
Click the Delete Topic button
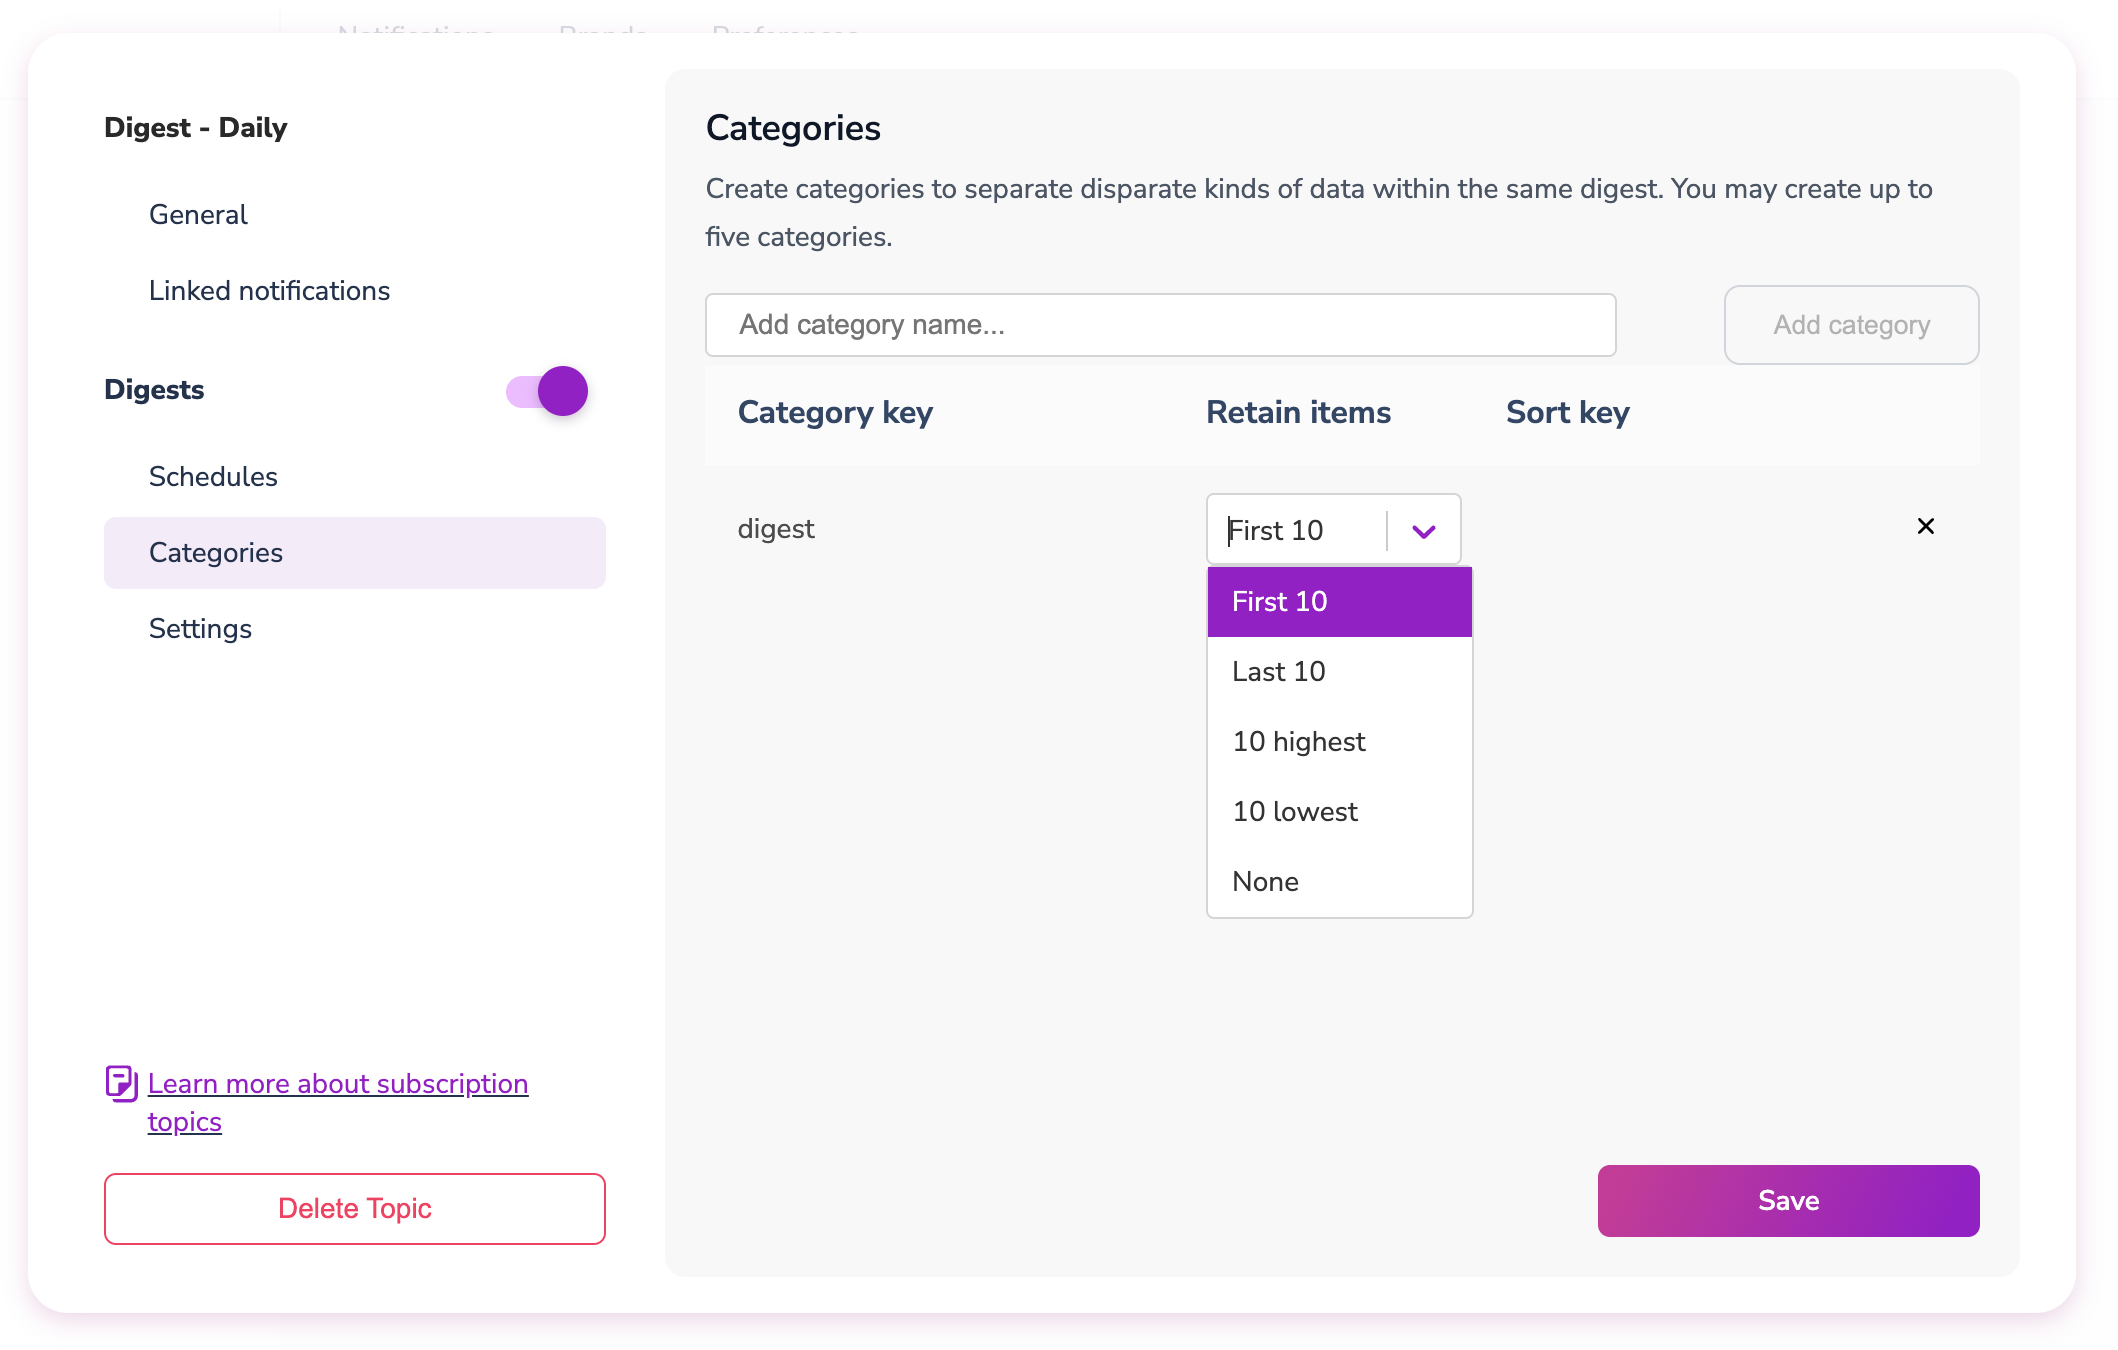(x=354, y=1208)
